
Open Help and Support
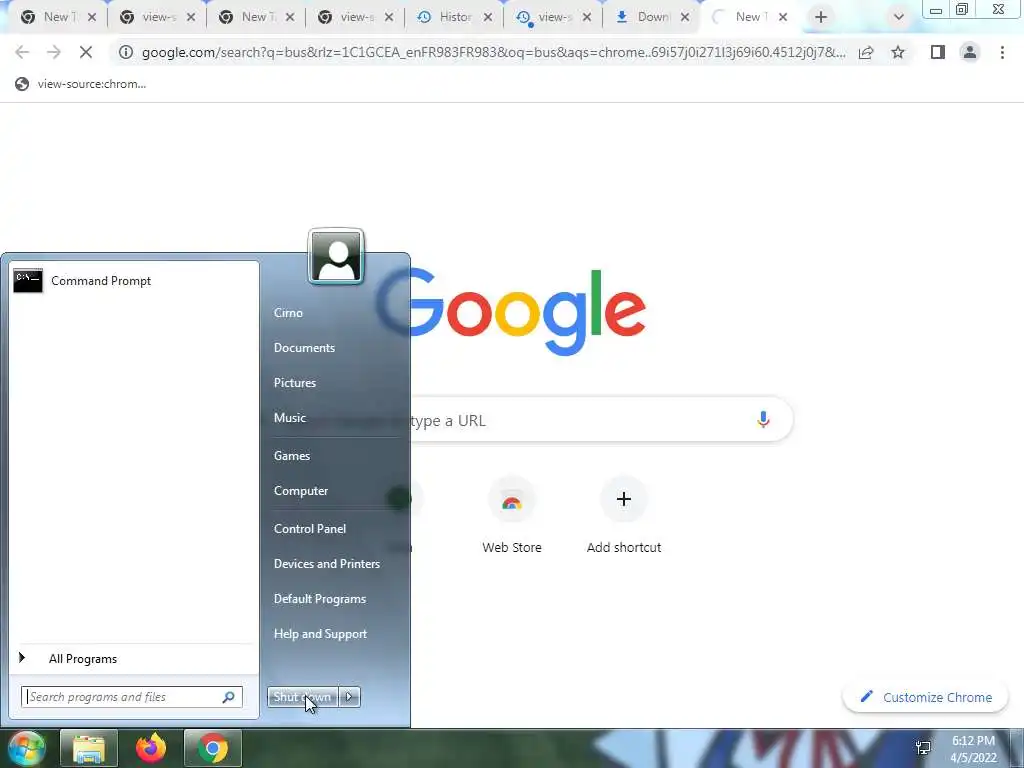click(320, 634)
